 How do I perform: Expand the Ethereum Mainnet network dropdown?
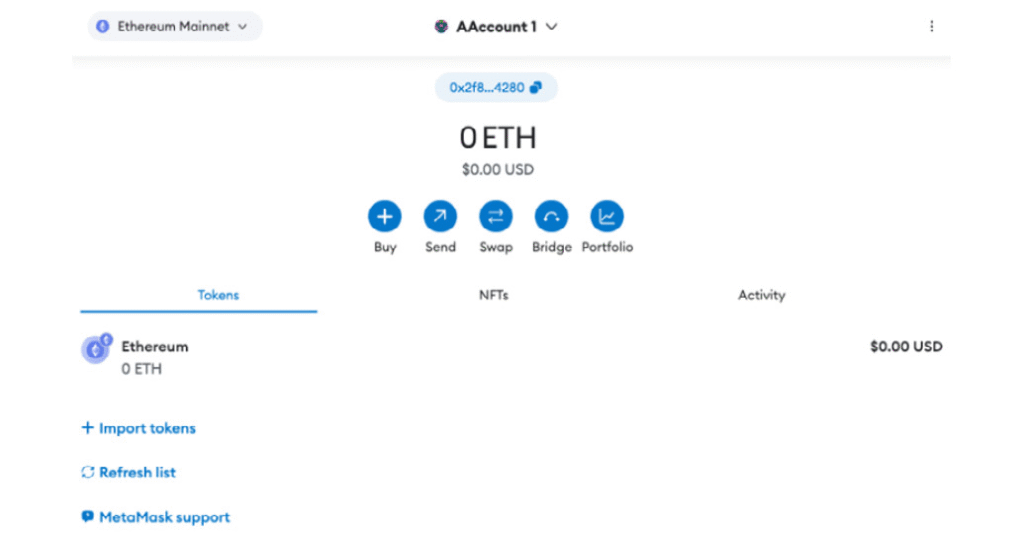point(242,27)
